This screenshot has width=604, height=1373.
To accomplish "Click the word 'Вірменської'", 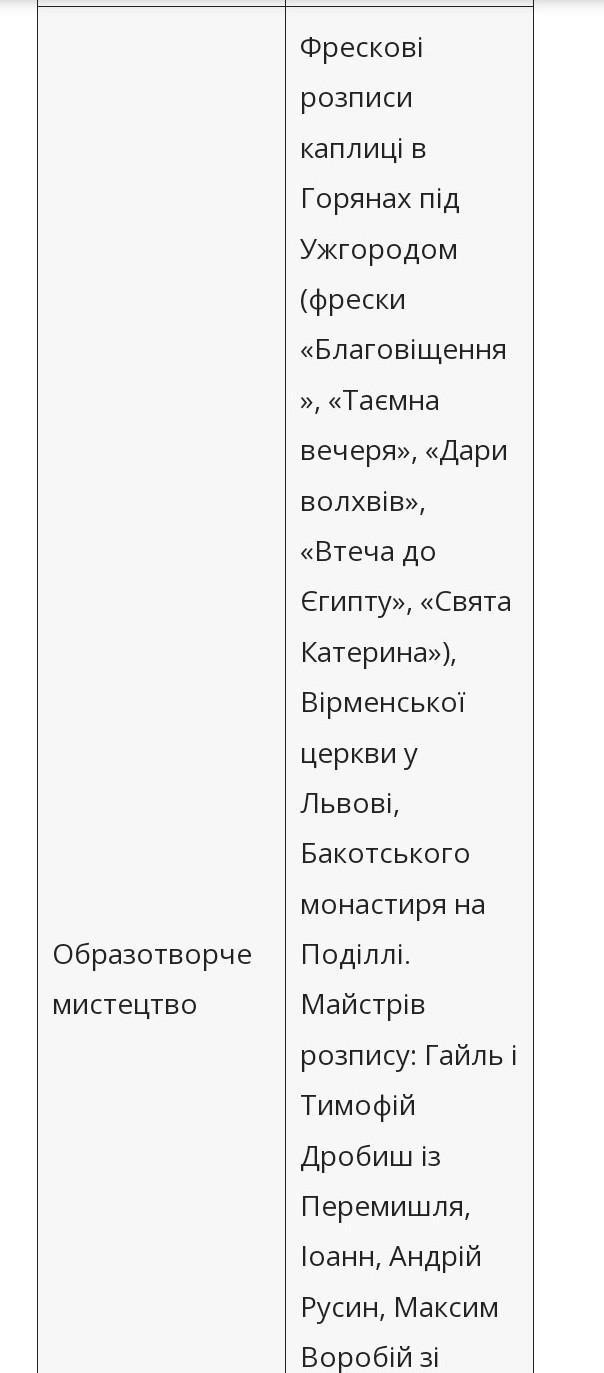I will click(x=382, y=702).
